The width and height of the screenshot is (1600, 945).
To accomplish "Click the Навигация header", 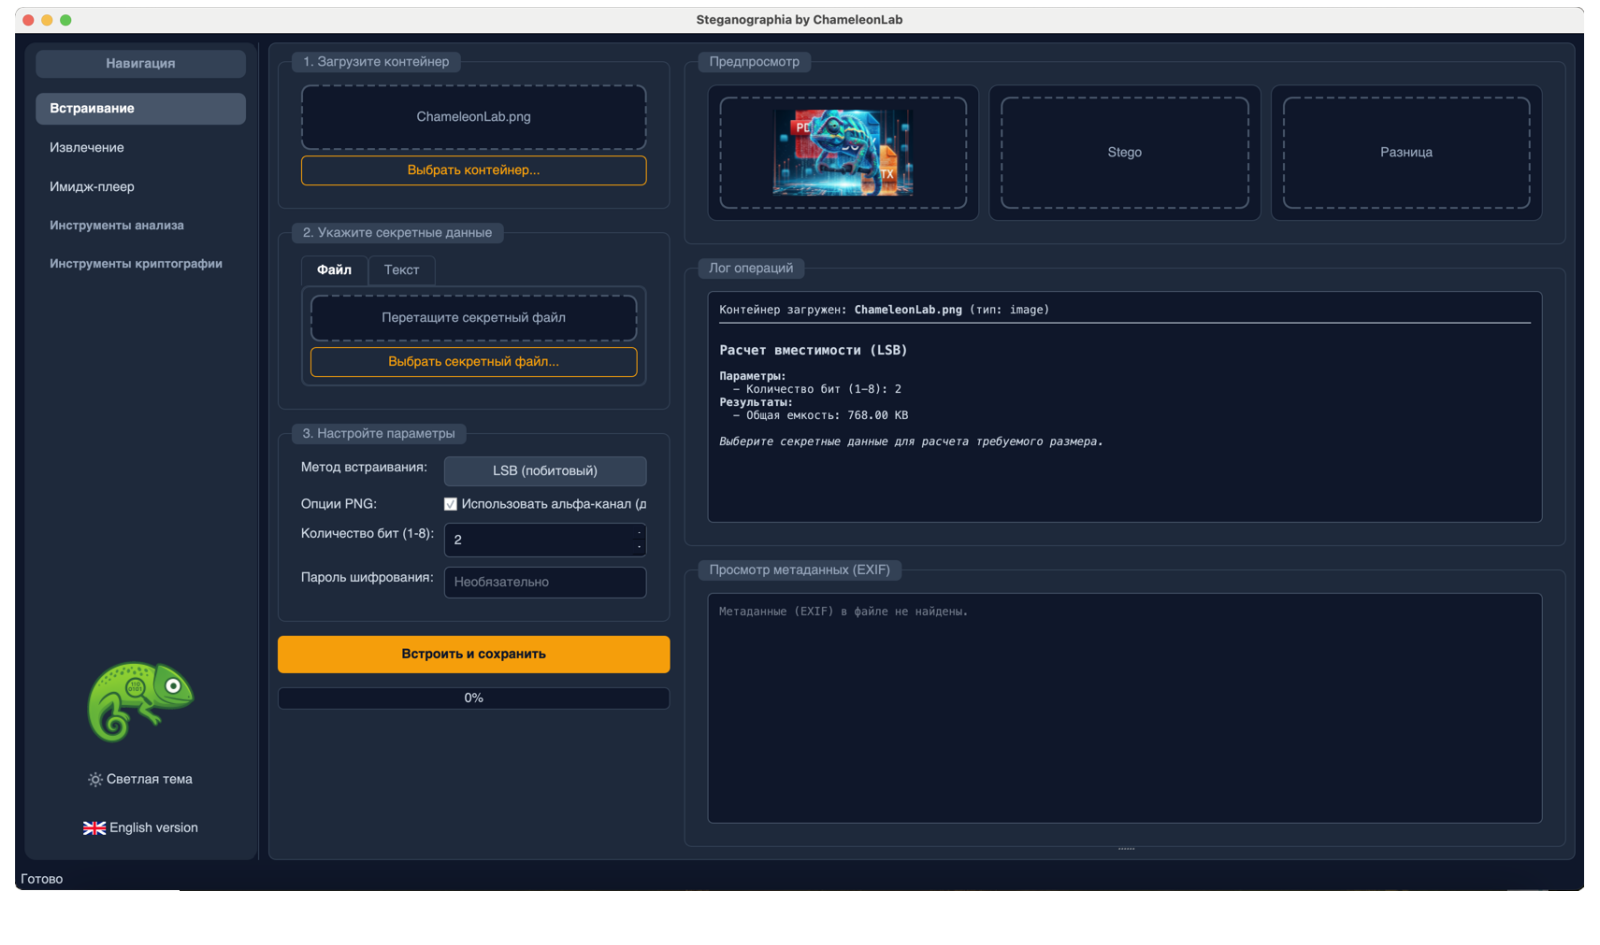I will (140, 63).
